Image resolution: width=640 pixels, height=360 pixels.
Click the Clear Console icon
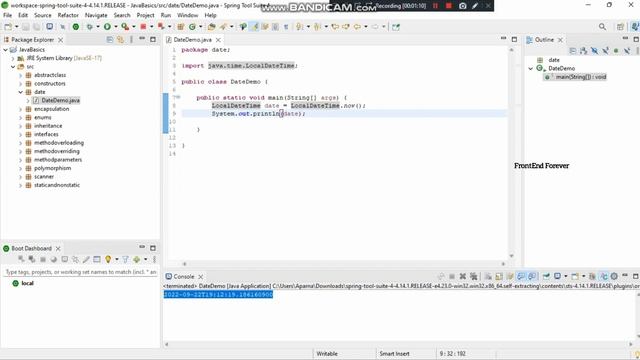488,276
